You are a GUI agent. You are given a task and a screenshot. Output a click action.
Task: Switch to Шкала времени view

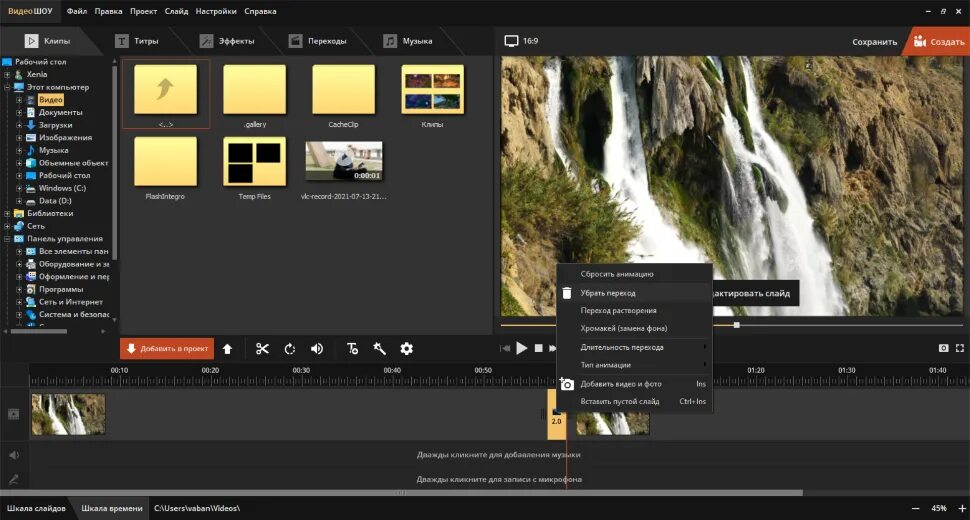[x=111, y=508]
